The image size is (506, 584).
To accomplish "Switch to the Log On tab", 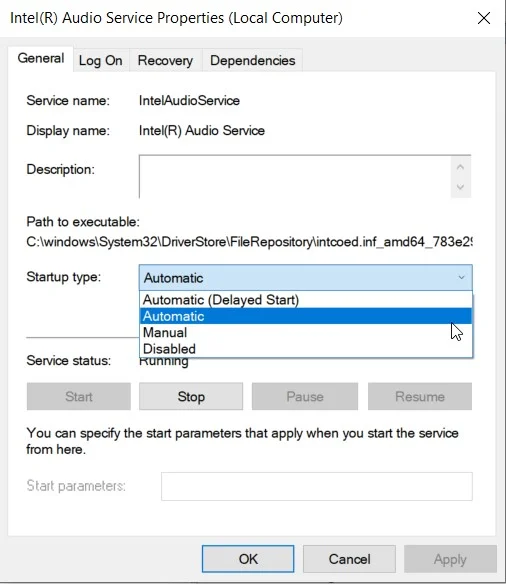I will [101, 60].
